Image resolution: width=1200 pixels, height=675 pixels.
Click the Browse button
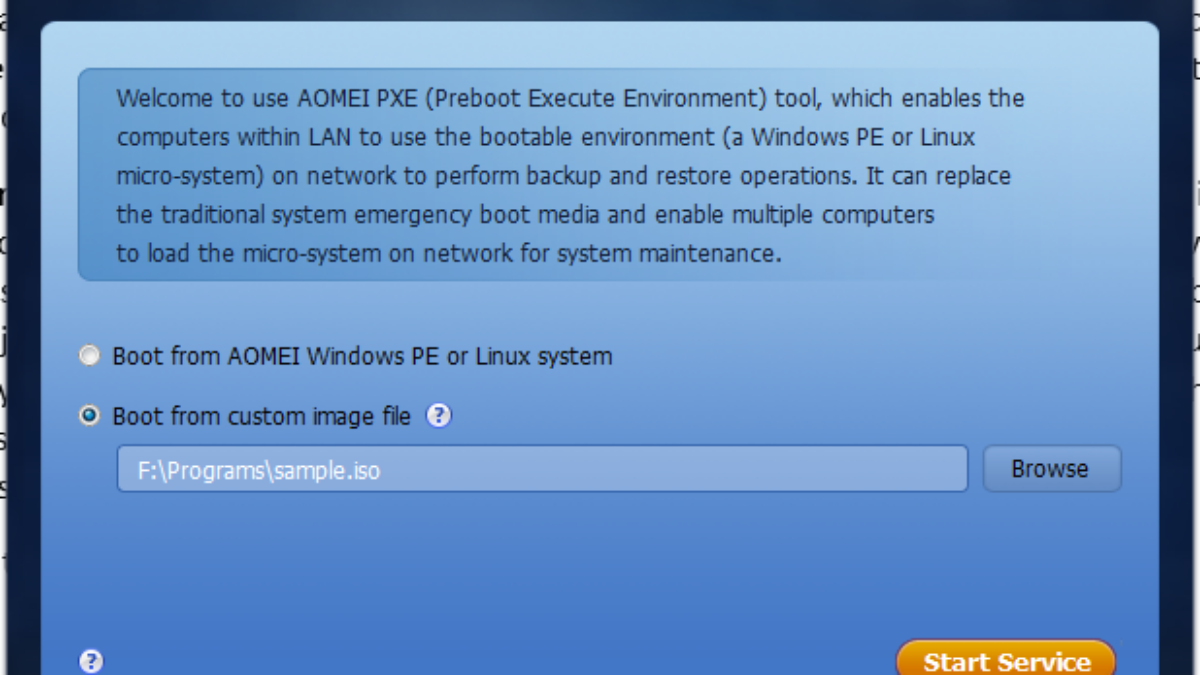click(1051, 469)
